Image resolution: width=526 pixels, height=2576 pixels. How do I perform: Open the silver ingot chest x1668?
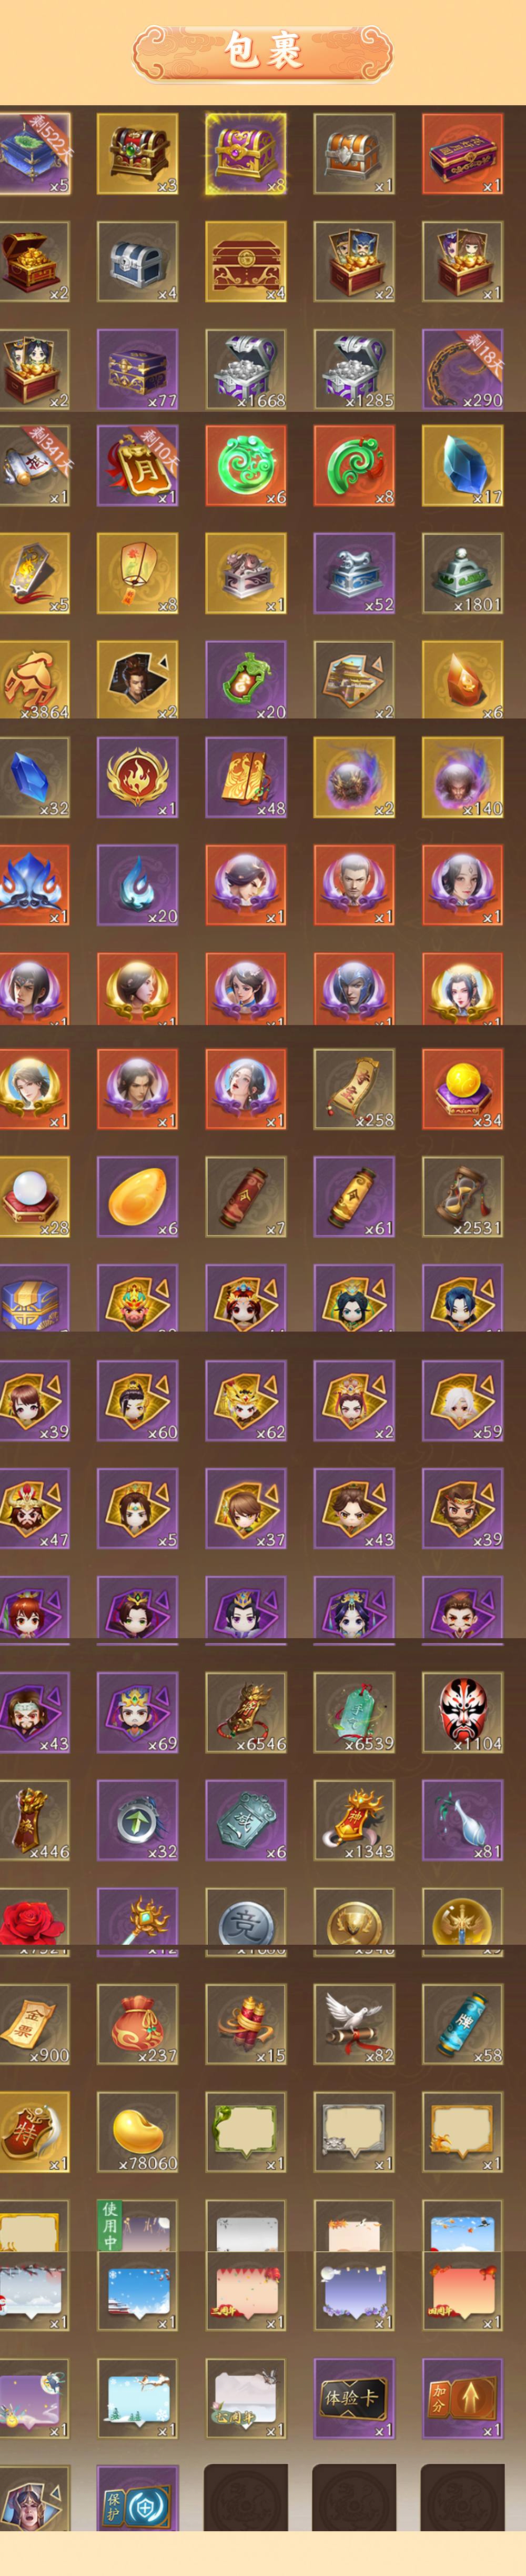pos(246,369)
